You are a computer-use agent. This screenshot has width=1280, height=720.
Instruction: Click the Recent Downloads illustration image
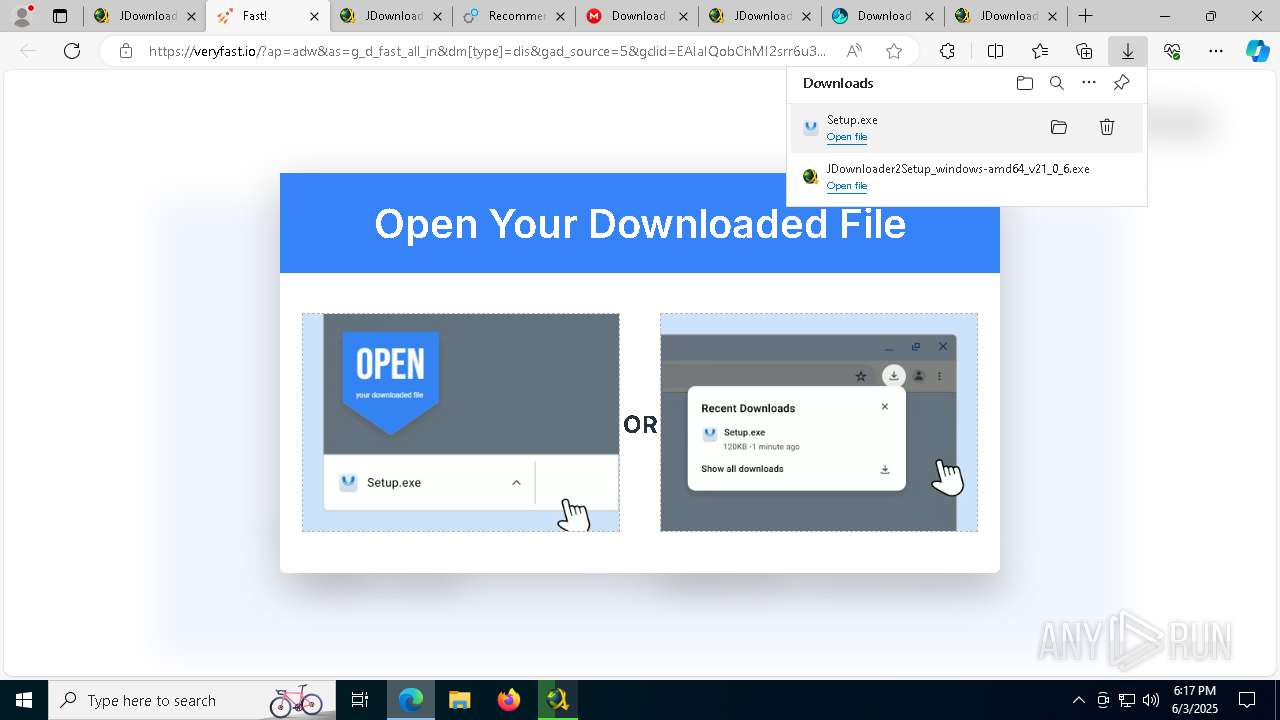coord(819,422)
